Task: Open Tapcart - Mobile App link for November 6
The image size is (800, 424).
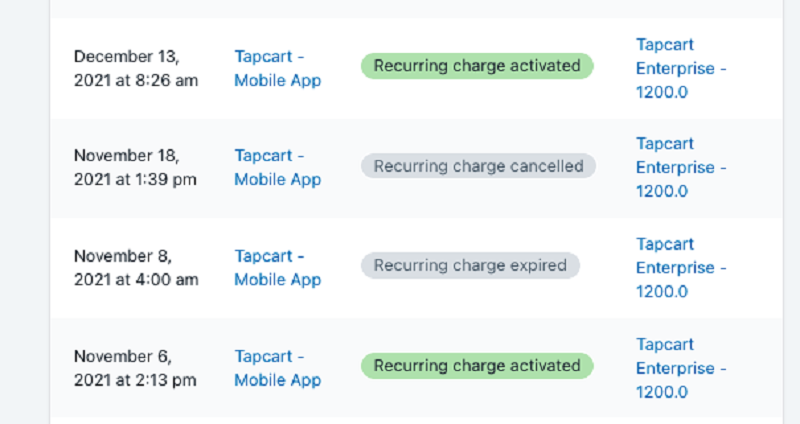Action: 277,368
